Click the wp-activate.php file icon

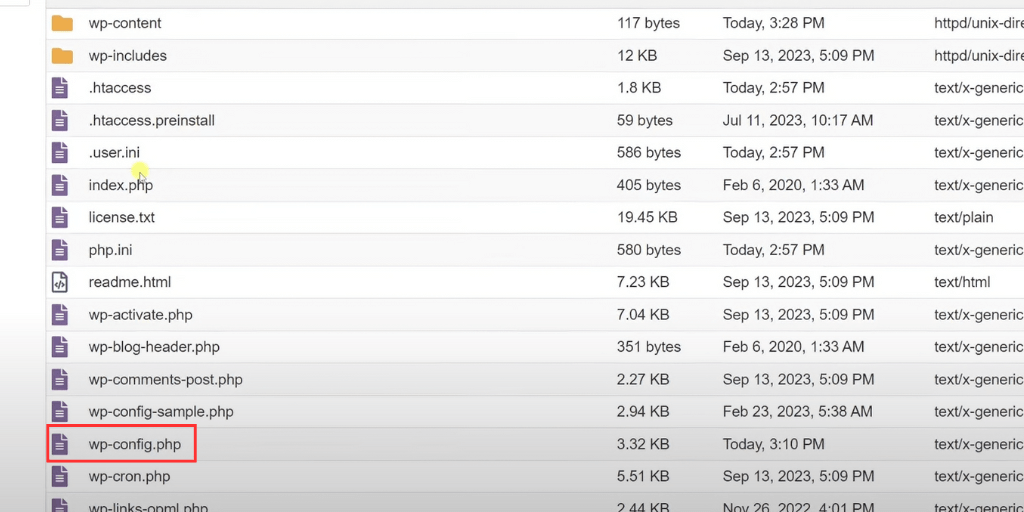pos(60,315)
